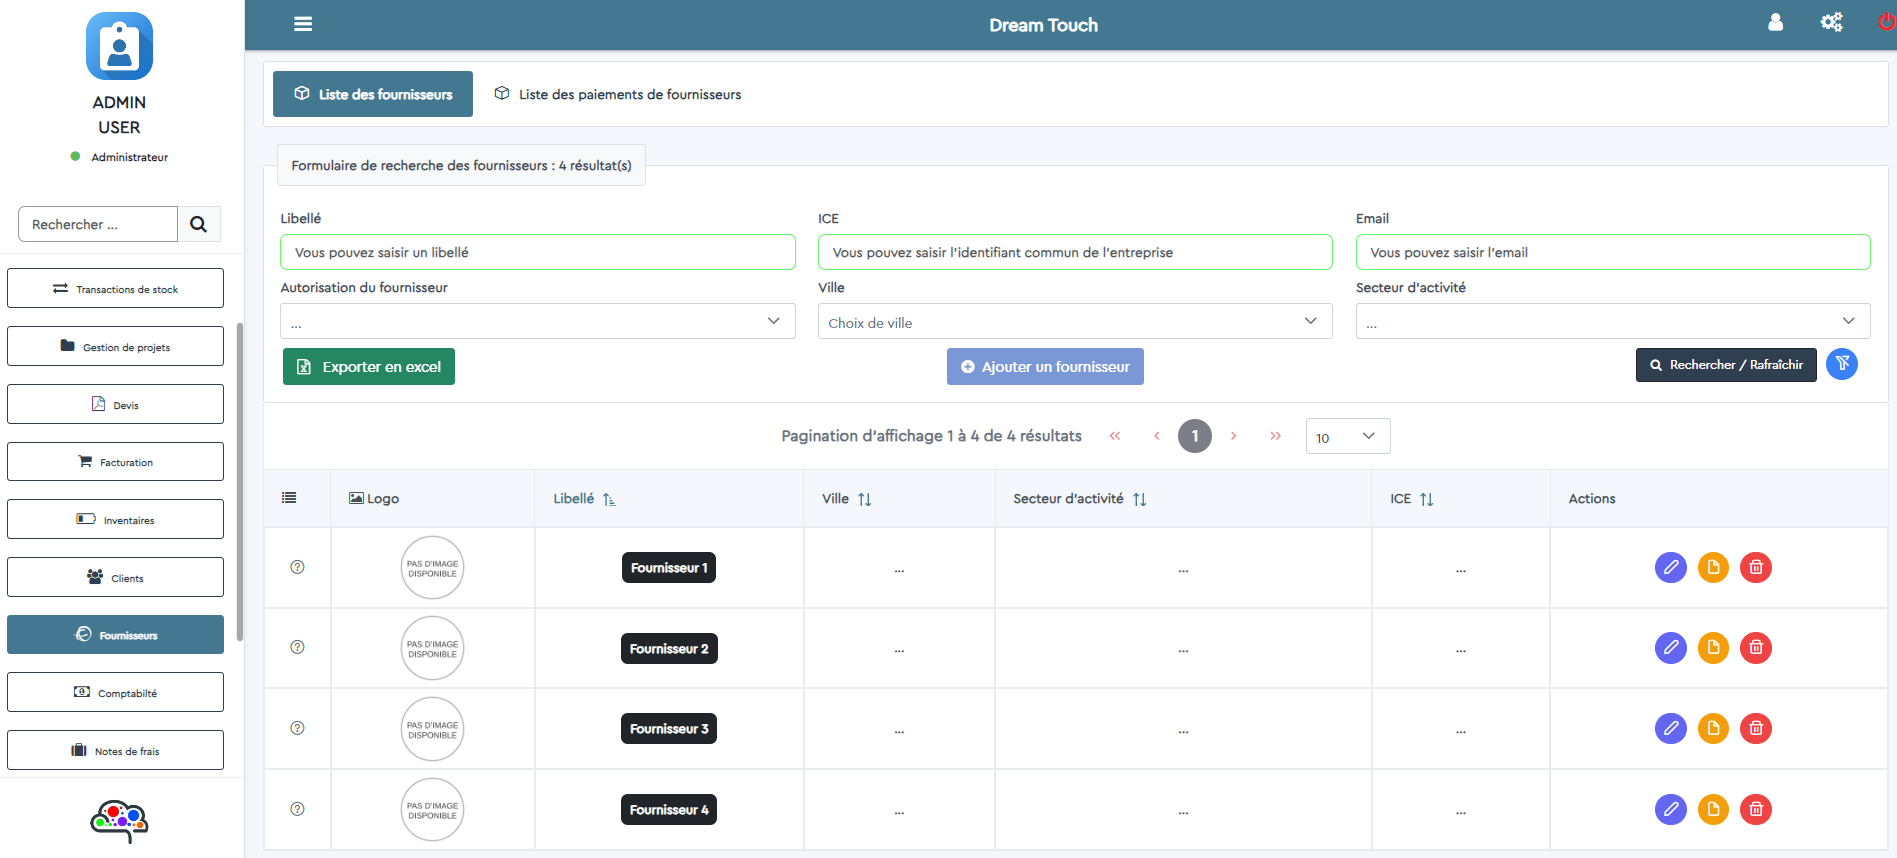The height and width of the screenshot is (858, 1897).
Task: Open the user profile icon in header
Action: (1775, 22)
